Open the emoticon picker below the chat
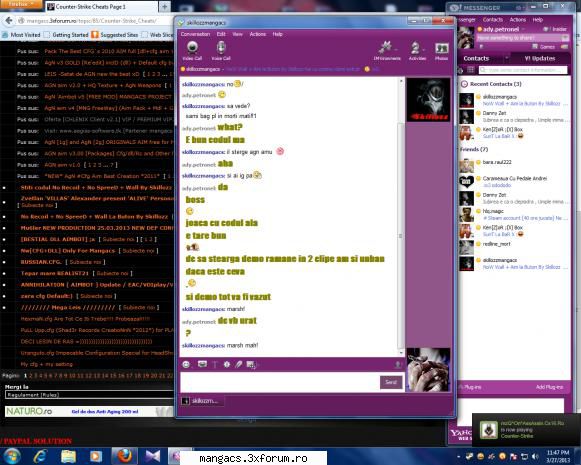This screenshot has width=581, height=465. pyautogui.click(x=186, y=365)
